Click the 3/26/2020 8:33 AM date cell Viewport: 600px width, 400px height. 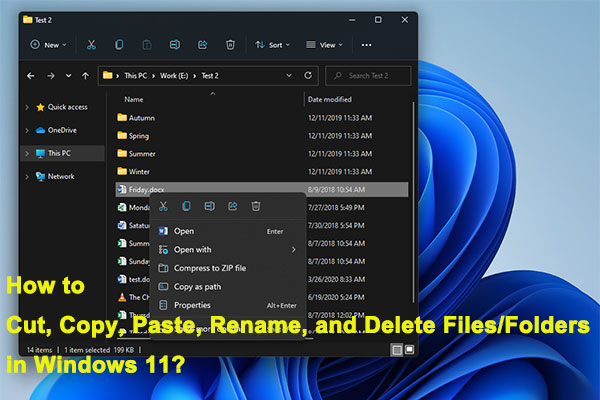coord(336,279)
